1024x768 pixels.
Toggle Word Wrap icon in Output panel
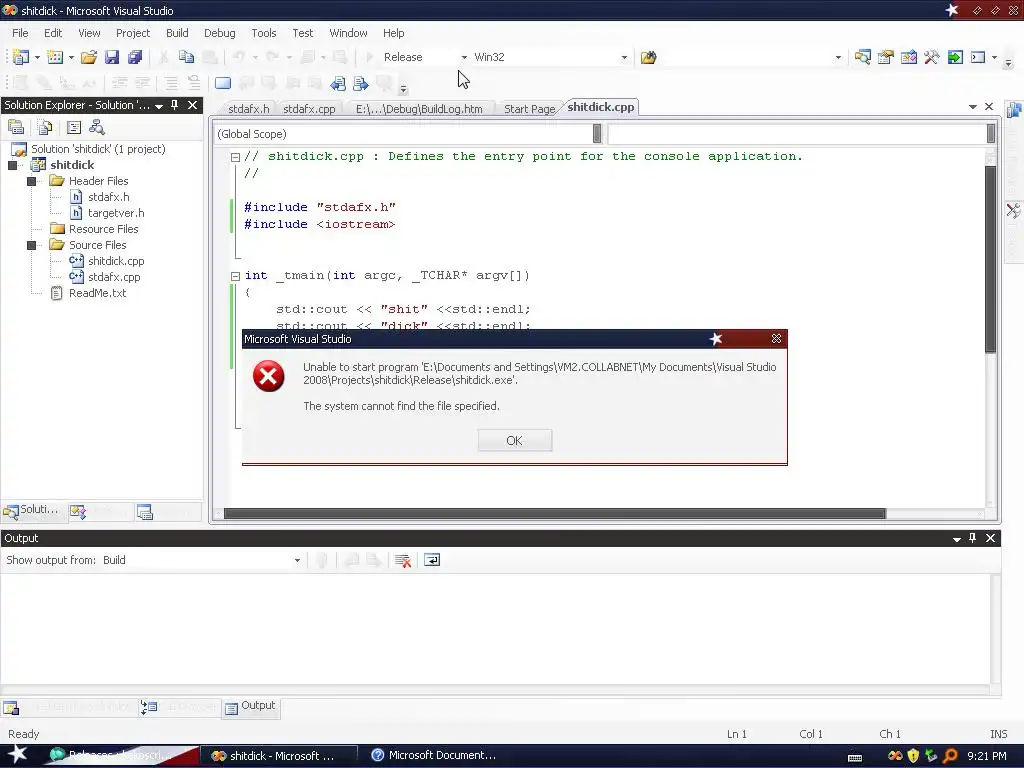pyautogui.click(x=432, y=560)
